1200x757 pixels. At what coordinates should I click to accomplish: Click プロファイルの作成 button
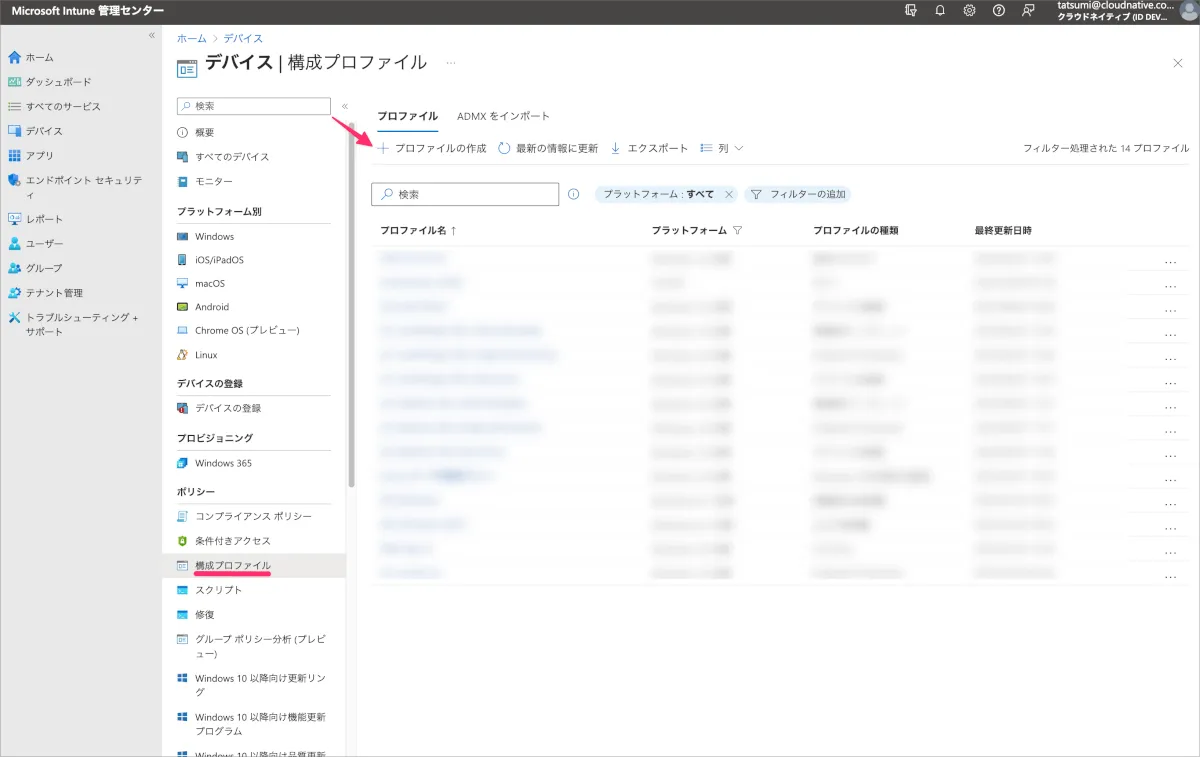tap(431, 148)
